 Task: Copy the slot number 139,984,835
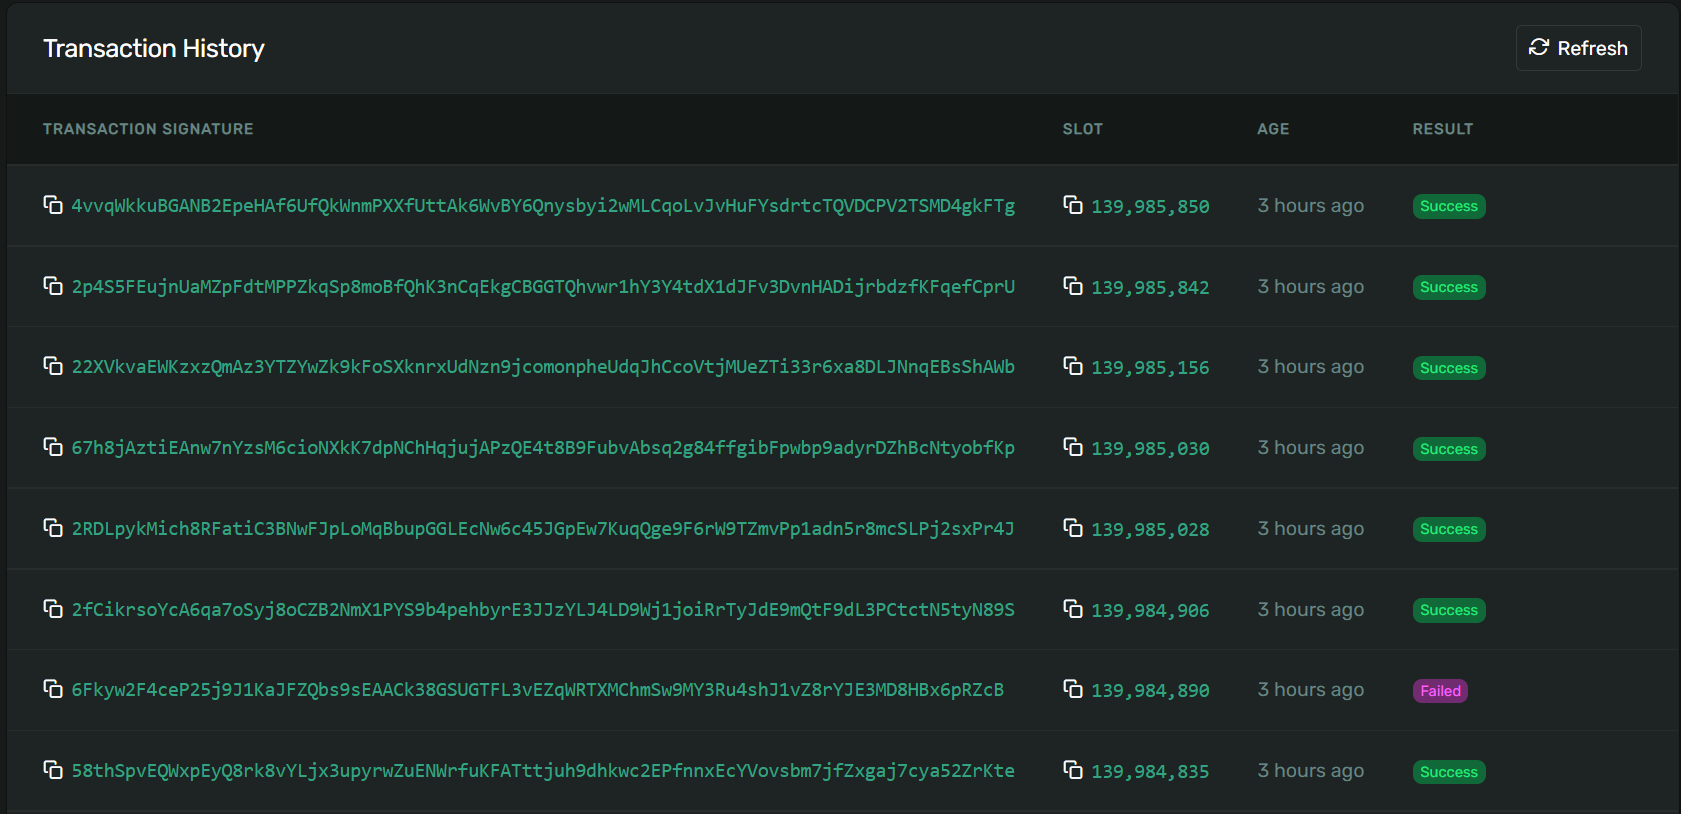[1073, 770]
